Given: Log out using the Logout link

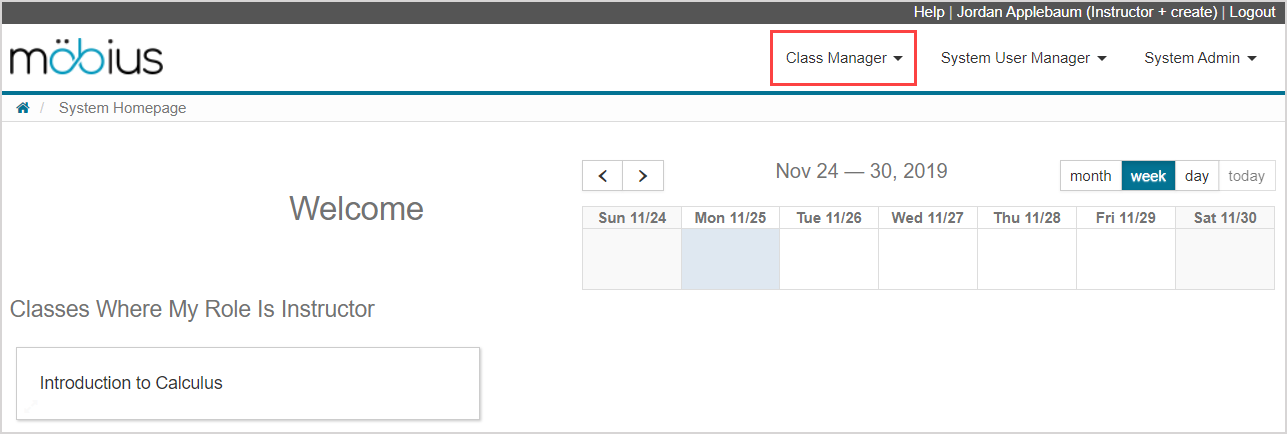Looking at the screenshot, I should coord(1252,12).
